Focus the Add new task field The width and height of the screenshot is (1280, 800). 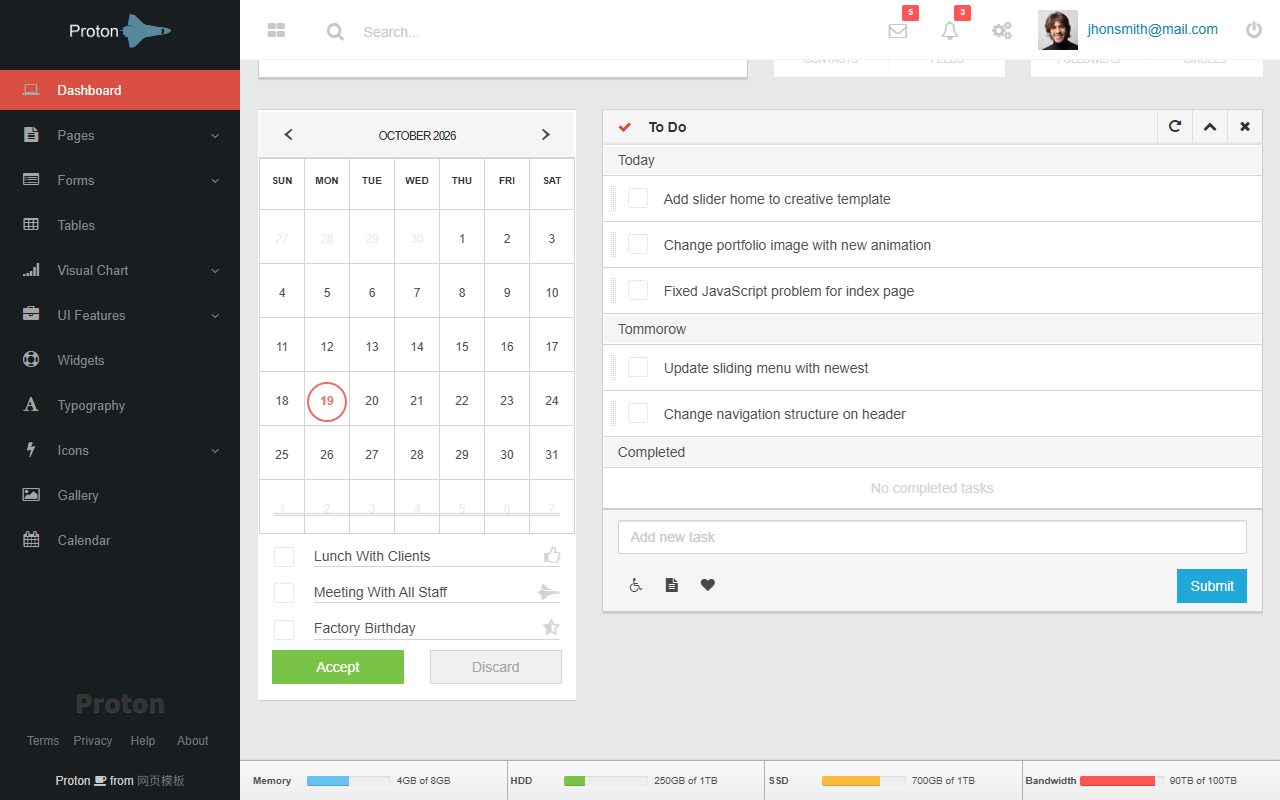pos(932,537)
